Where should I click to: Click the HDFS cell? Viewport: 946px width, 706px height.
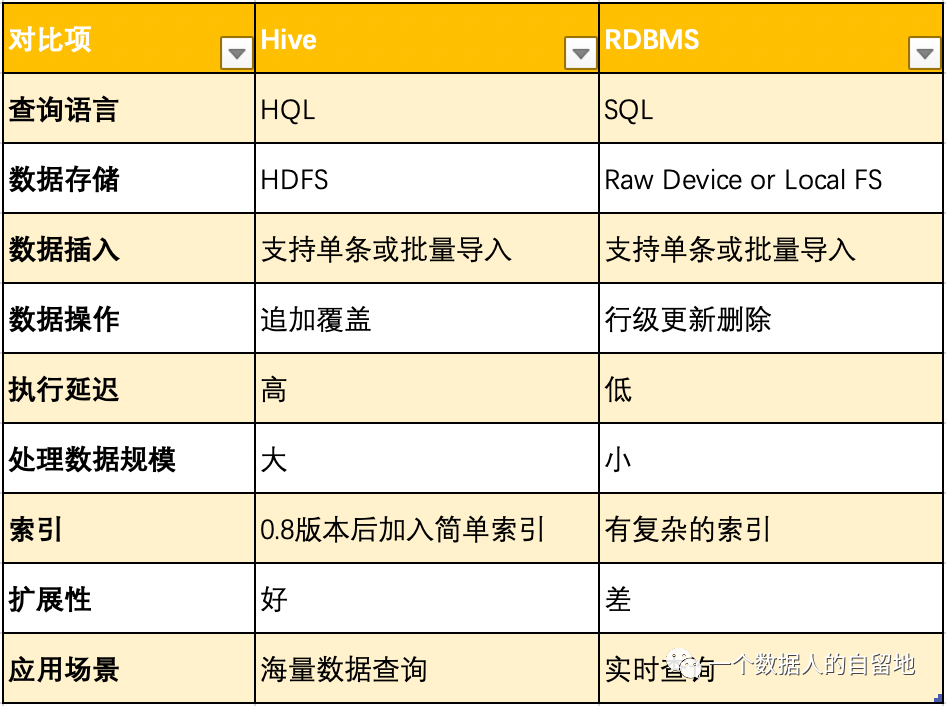tap(400, 178)
